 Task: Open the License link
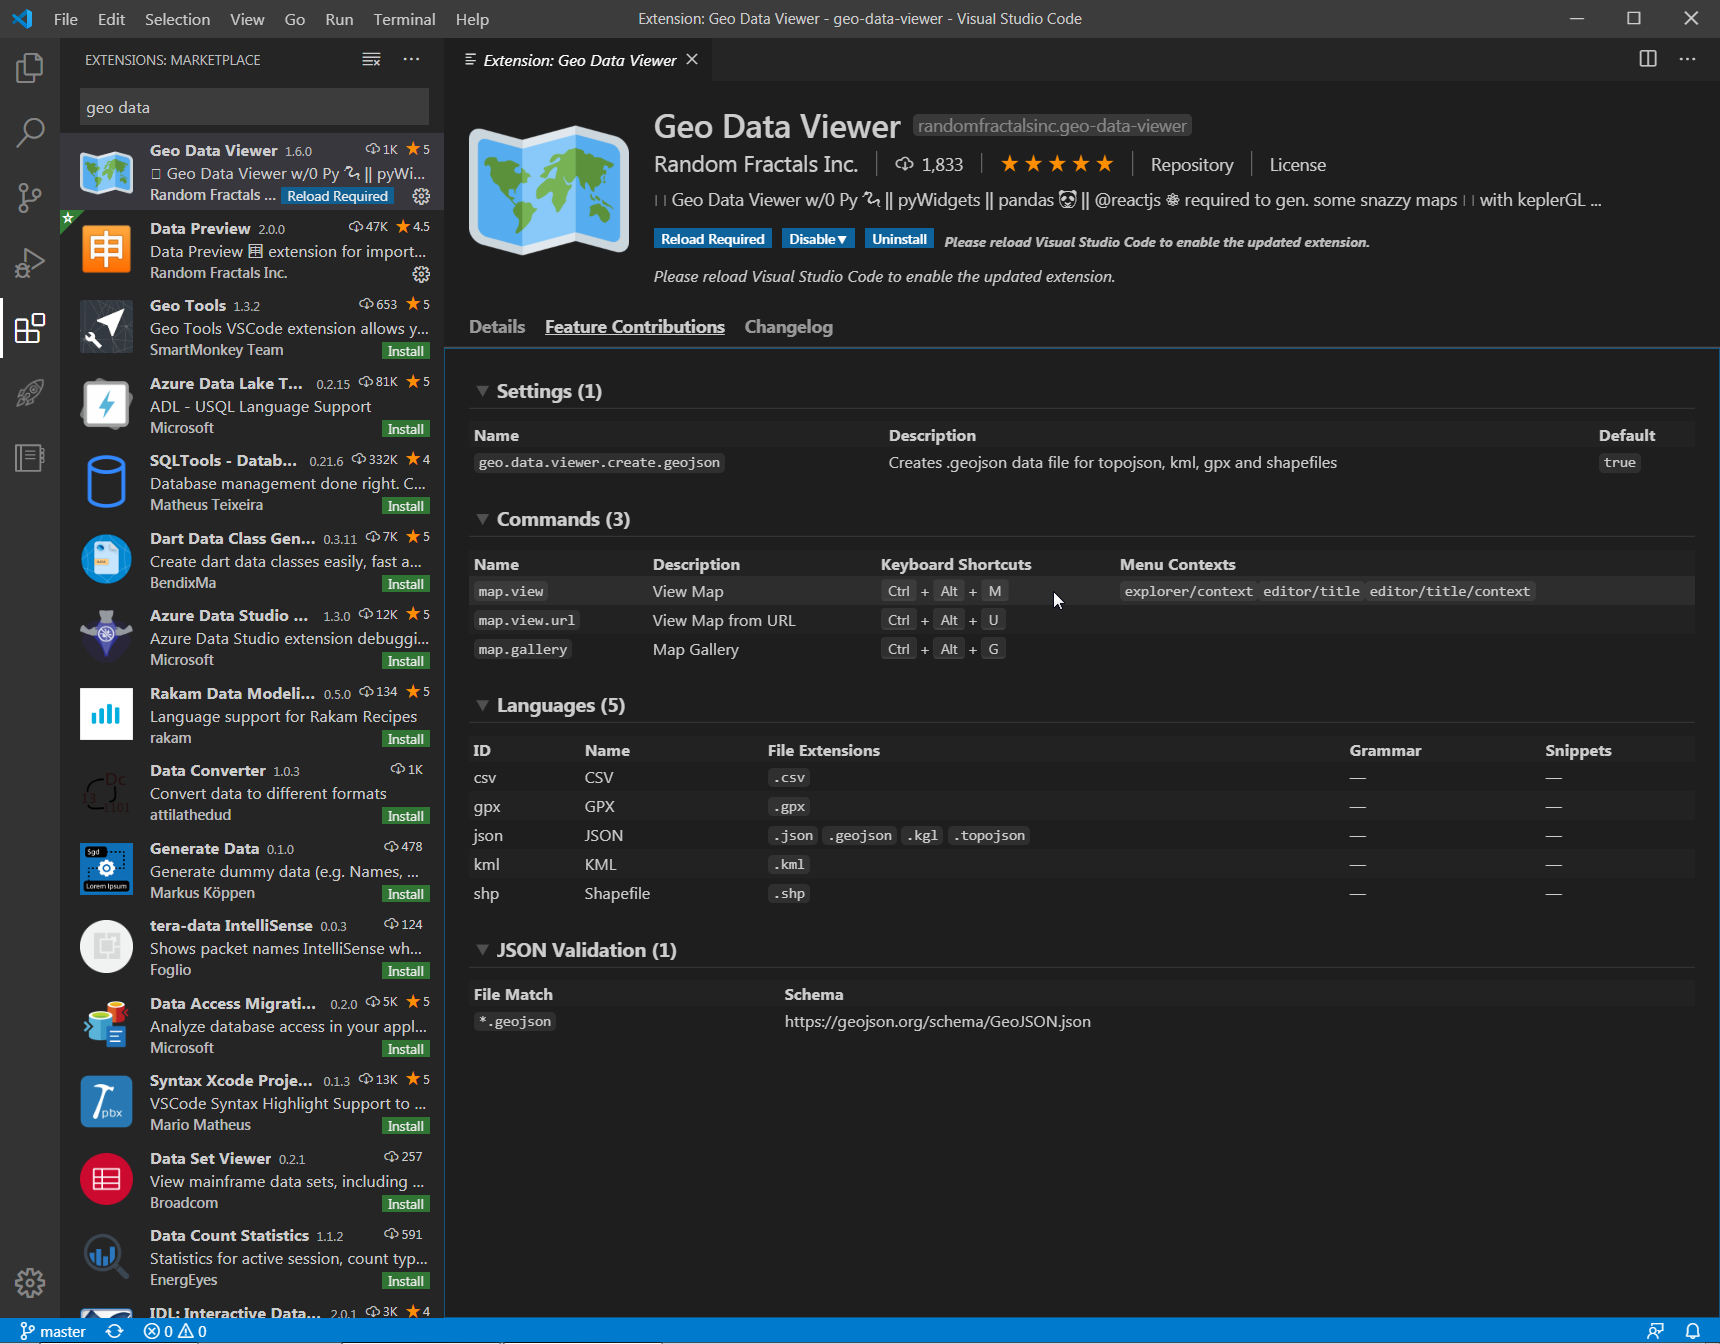coord(1297,165)
